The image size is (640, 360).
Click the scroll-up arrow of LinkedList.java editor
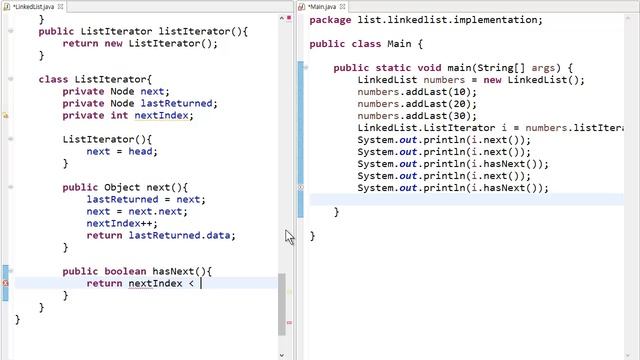pos(282,18)
